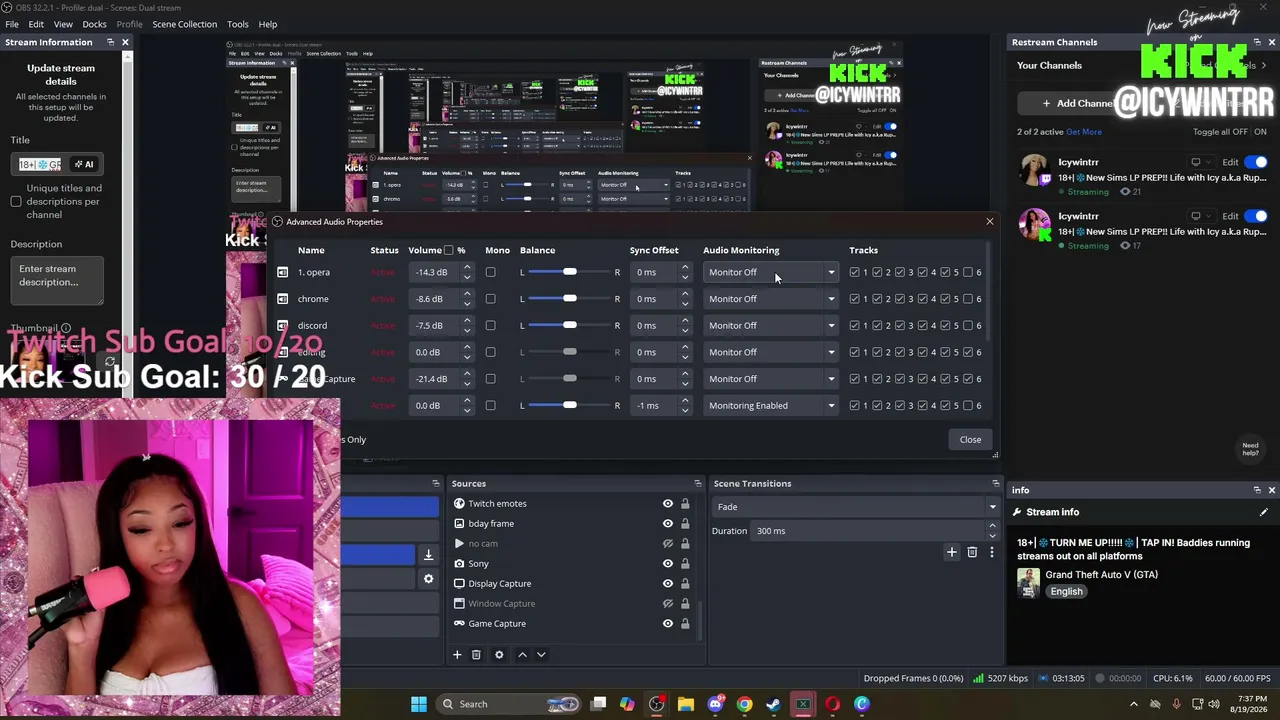Open the Fade transition dropdown
This screenshot has width=1280, height=720.
[855, 507]
